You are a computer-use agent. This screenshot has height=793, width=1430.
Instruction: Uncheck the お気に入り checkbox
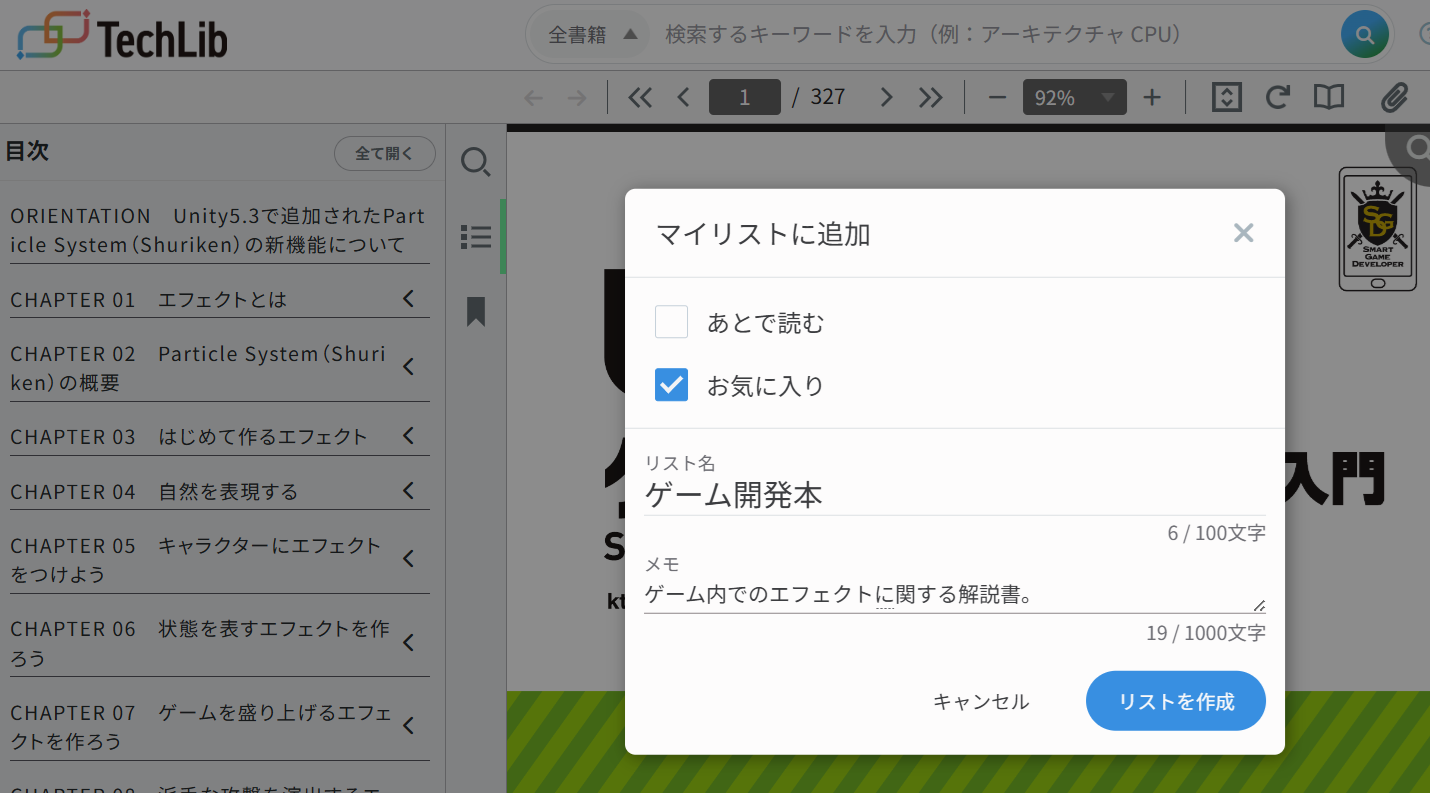pos(671,384)
